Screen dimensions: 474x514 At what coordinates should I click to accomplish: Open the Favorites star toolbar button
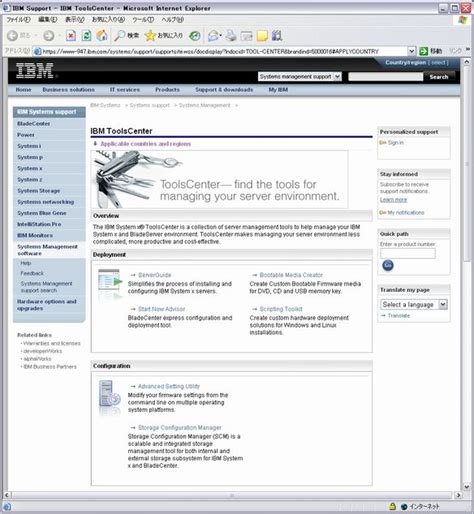[x=164, y=35]
